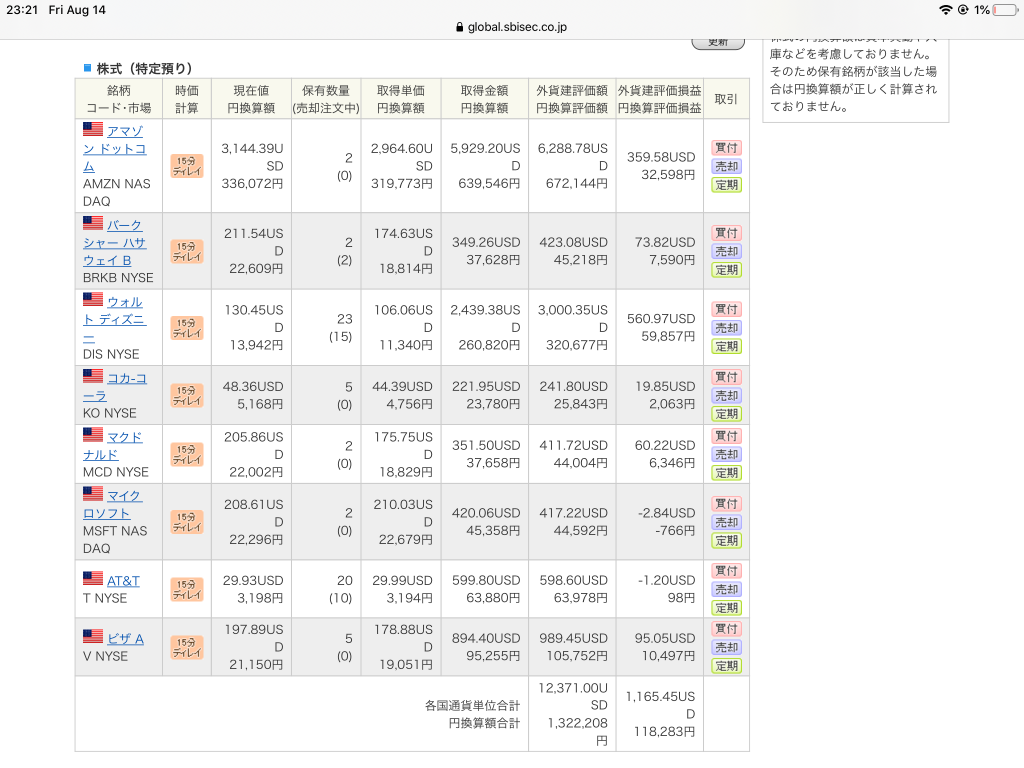The width and height of the screenshot is (1024, 768).
Task: Tap the 23:21 clock in the status bar
Action: coord(22,10)
